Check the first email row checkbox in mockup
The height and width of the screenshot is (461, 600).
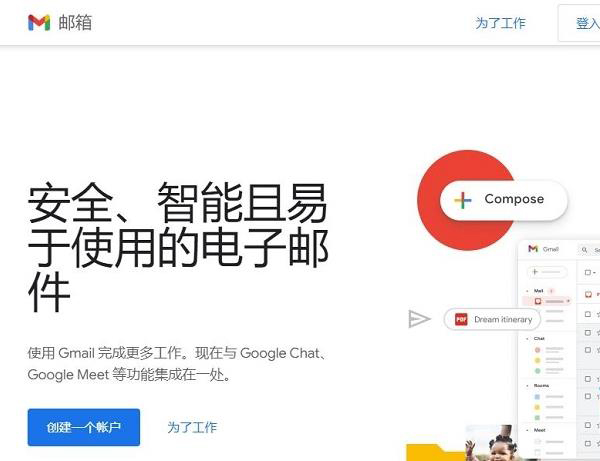coord(588,314)
